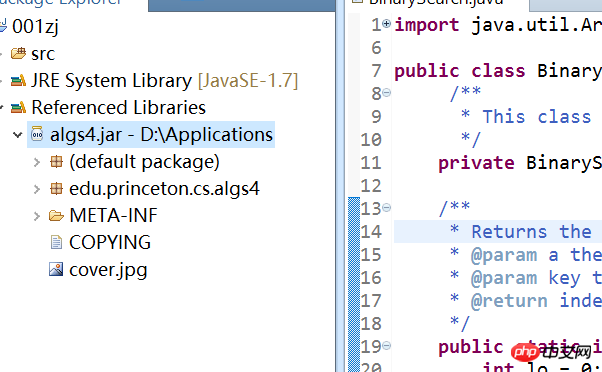Image resolution: width=602 pixels, height=372 pixels.
Task: Select the COPYING file label
Action: point(110,242)
